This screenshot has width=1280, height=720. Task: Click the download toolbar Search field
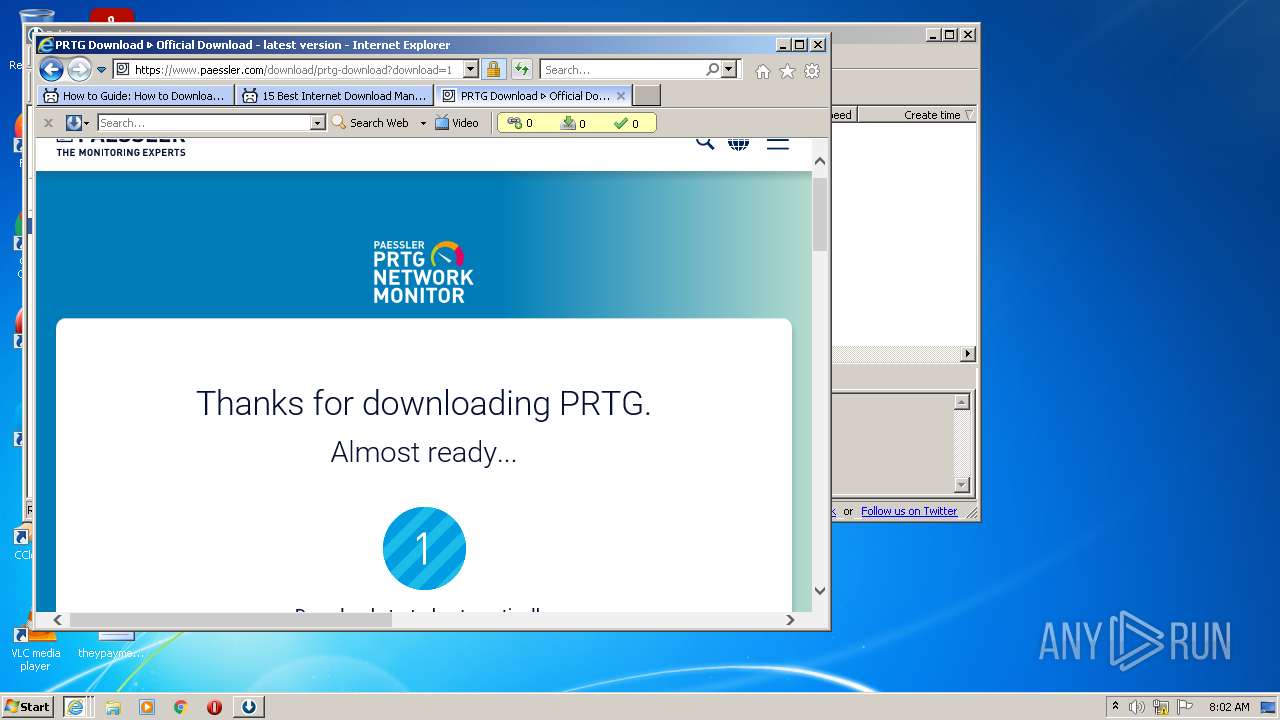(204, 123)
